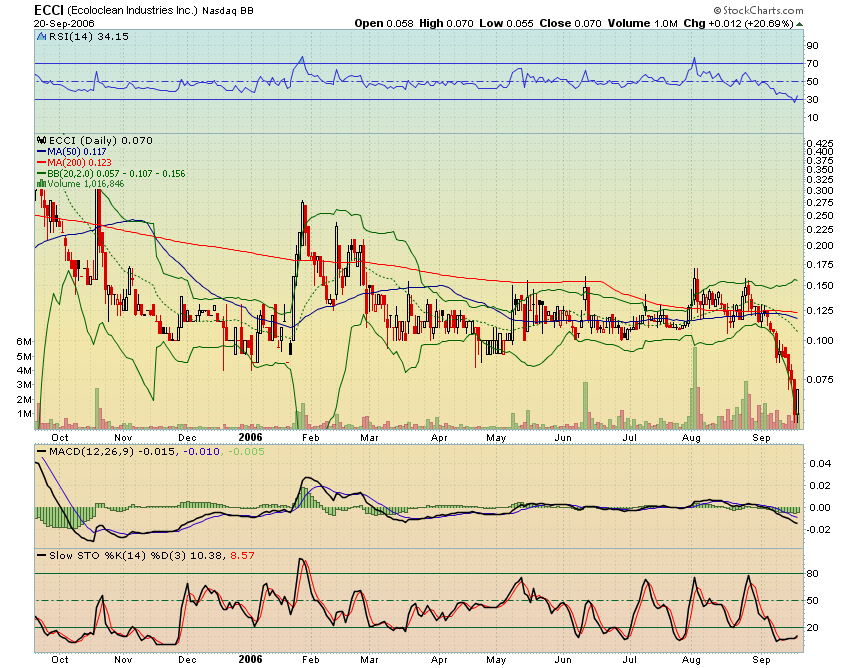Click the 0.075 price axis label
Viewport: 850px width, 668px height.
820,380
